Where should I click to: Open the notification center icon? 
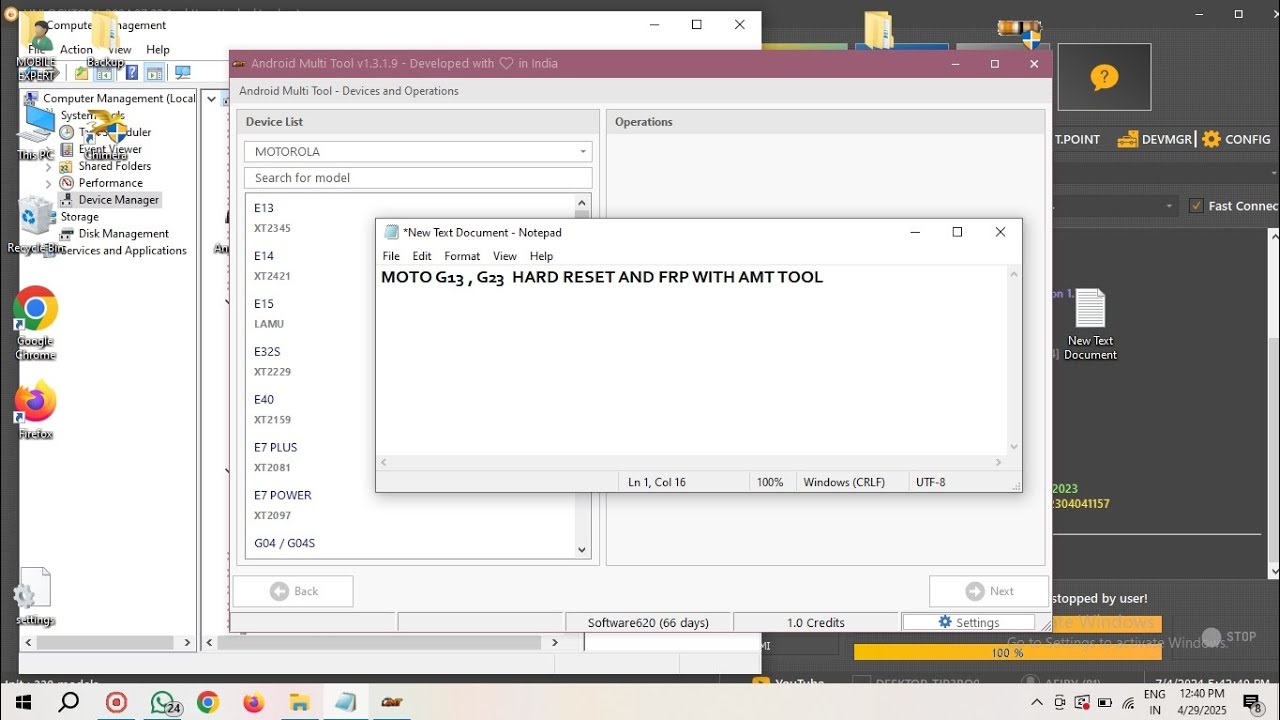[x=1252, y=703]
